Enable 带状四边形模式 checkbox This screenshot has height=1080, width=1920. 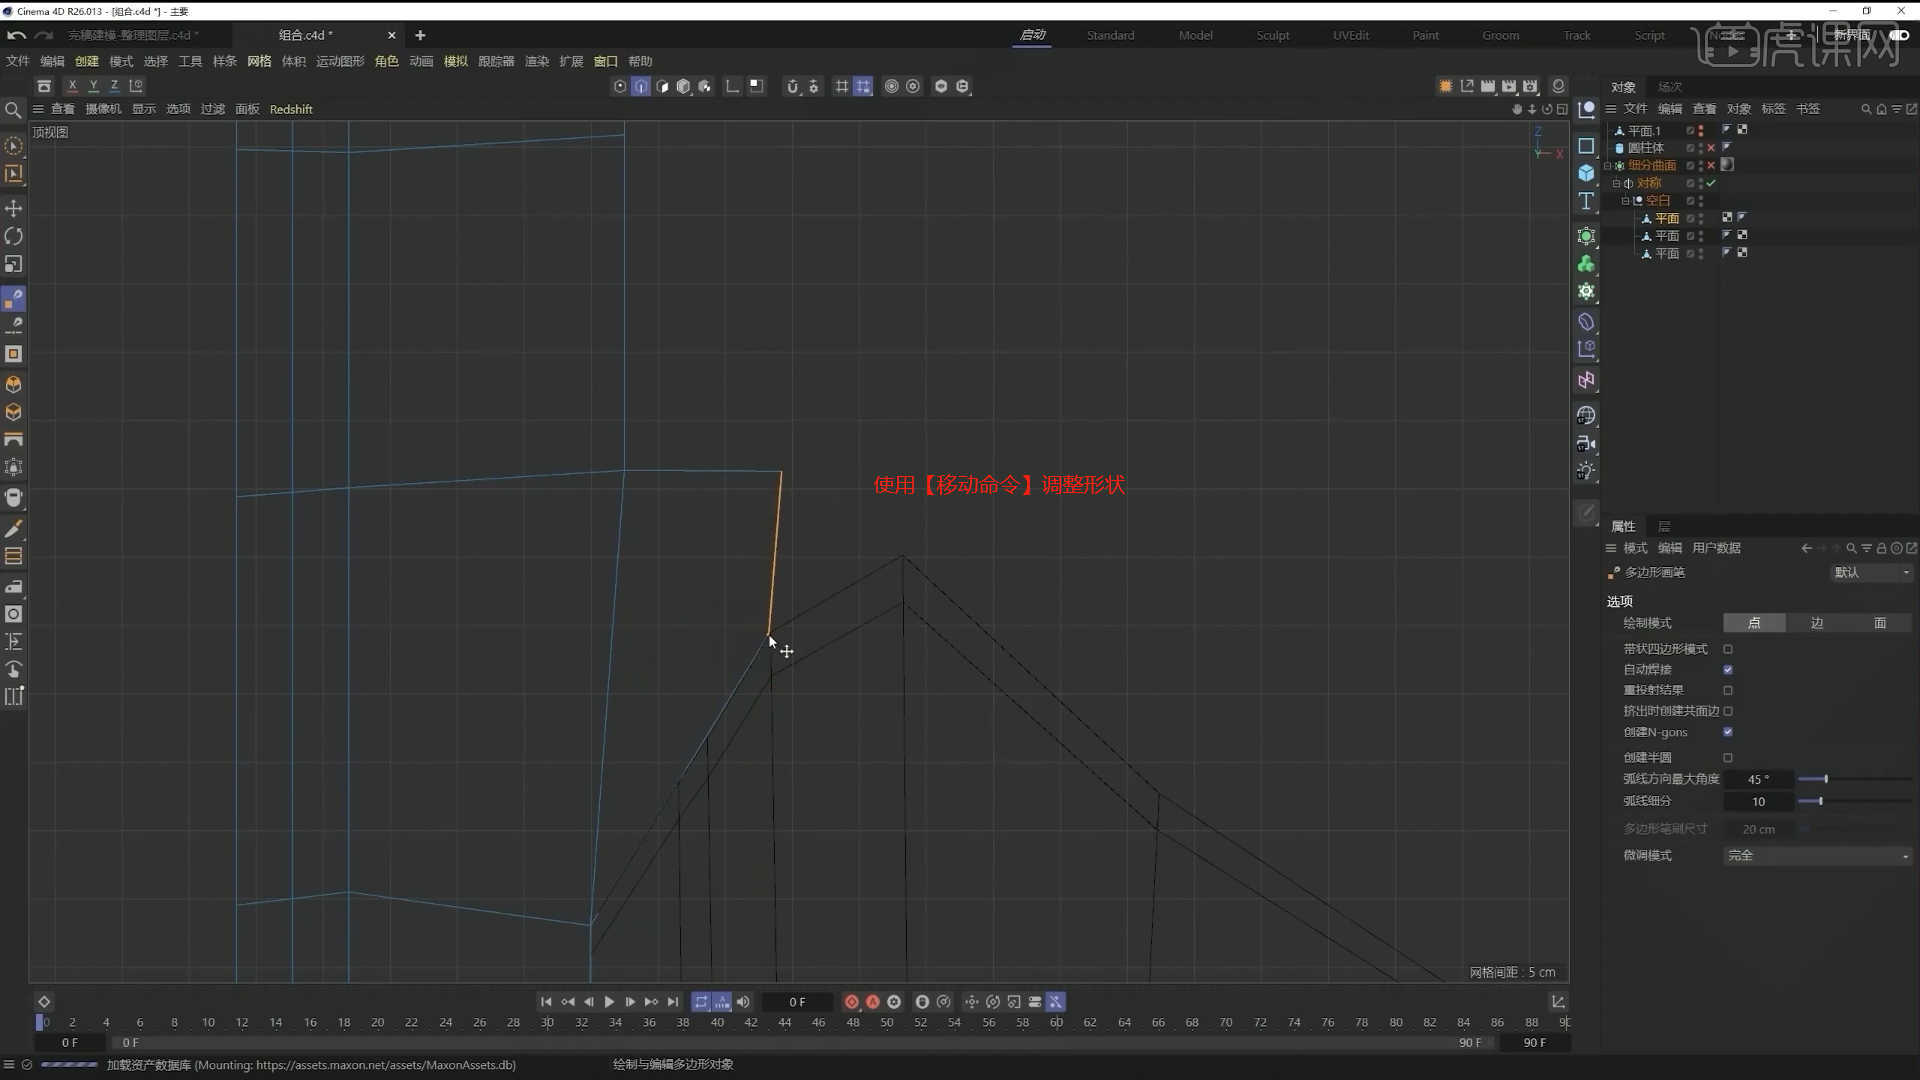coord(1728,649)
